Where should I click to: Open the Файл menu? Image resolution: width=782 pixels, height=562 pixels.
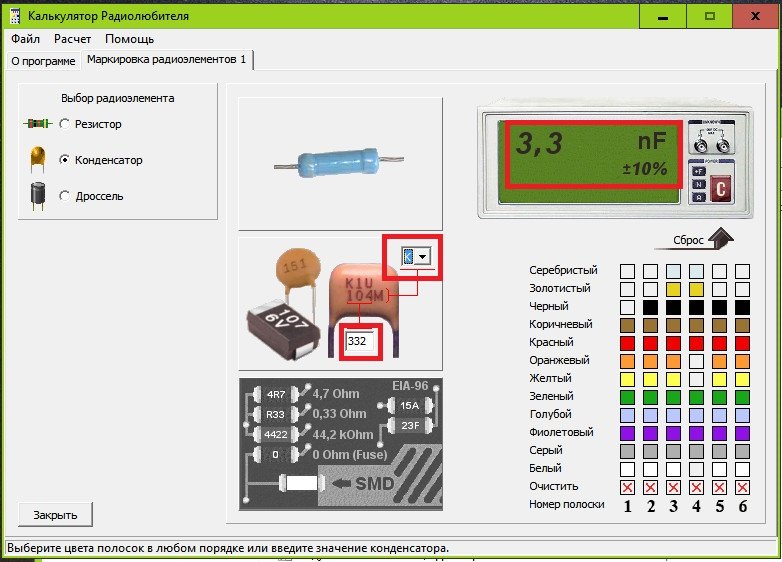pyautogui.click(x=25, y=39)
